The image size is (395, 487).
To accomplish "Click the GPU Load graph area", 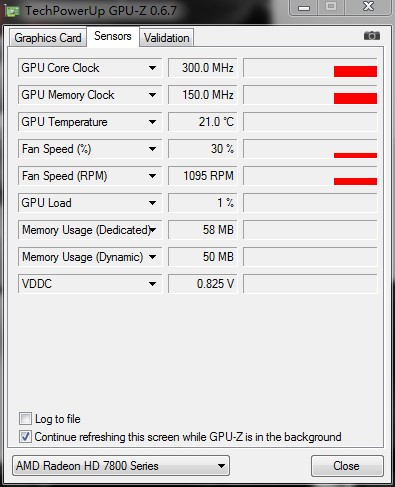I will (310, 203).
